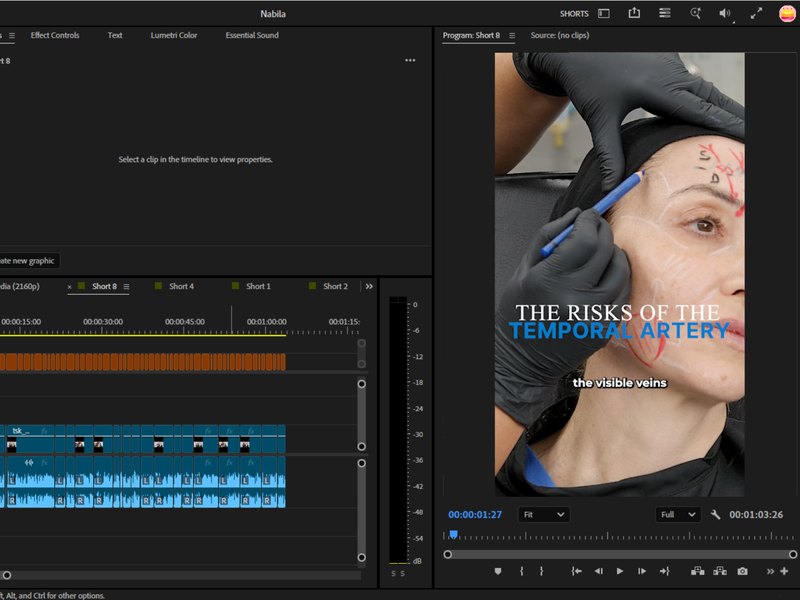Export frame with camera icon

[x=742, y=571]
